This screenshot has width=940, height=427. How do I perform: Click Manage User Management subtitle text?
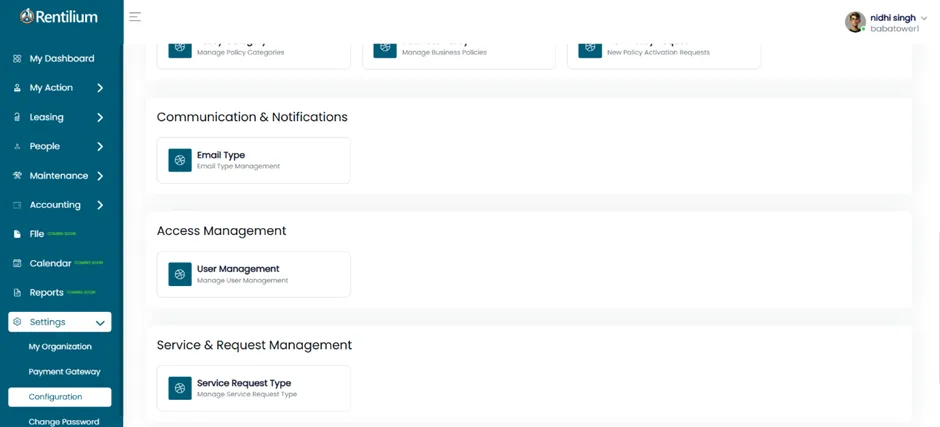[x=242, y=281]
